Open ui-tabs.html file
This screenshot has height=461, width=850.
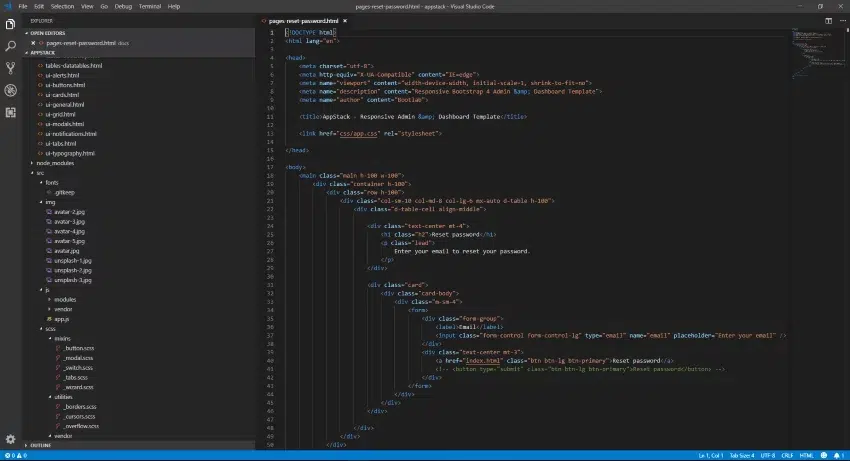point(60,144)
